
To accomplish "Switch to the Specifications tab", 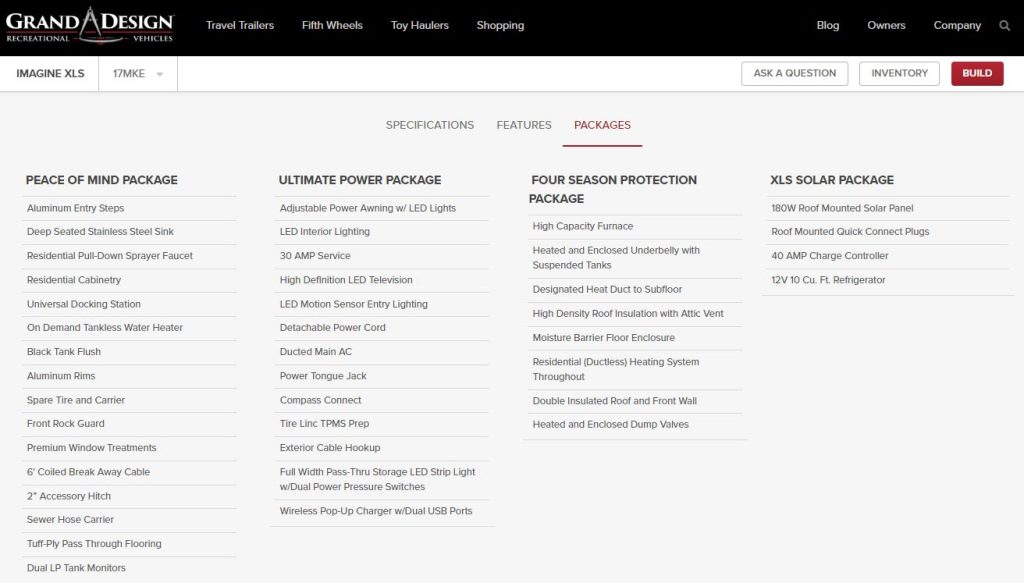I will point(430,125).
